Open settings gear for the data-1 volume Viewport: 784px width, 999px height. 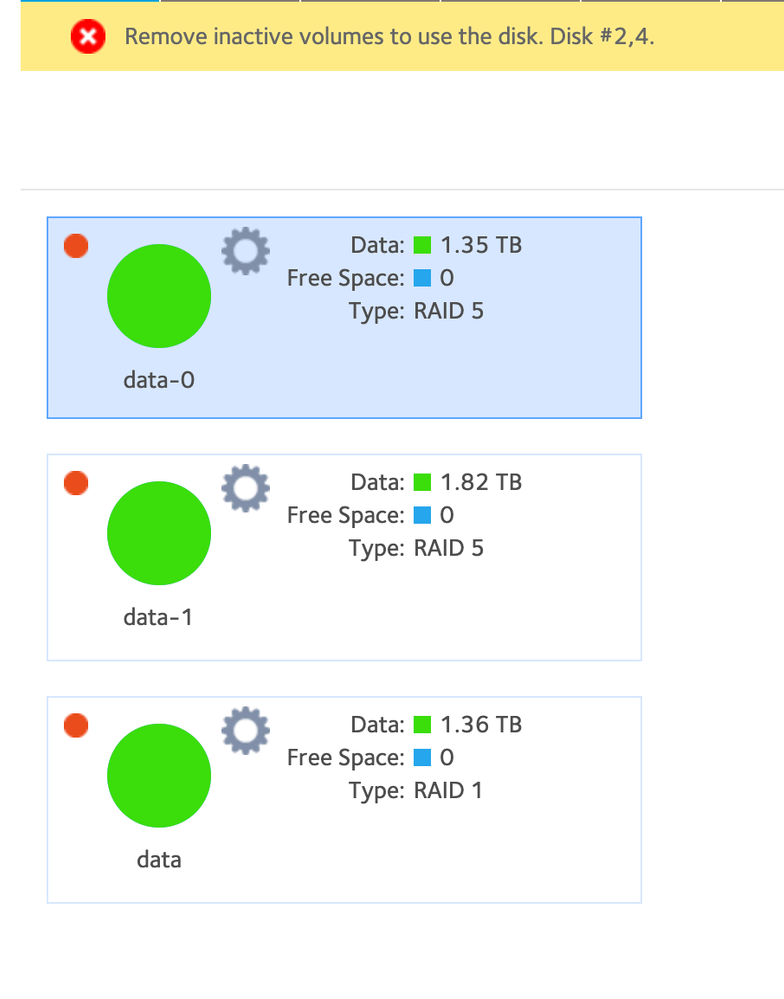pos(244,488)
